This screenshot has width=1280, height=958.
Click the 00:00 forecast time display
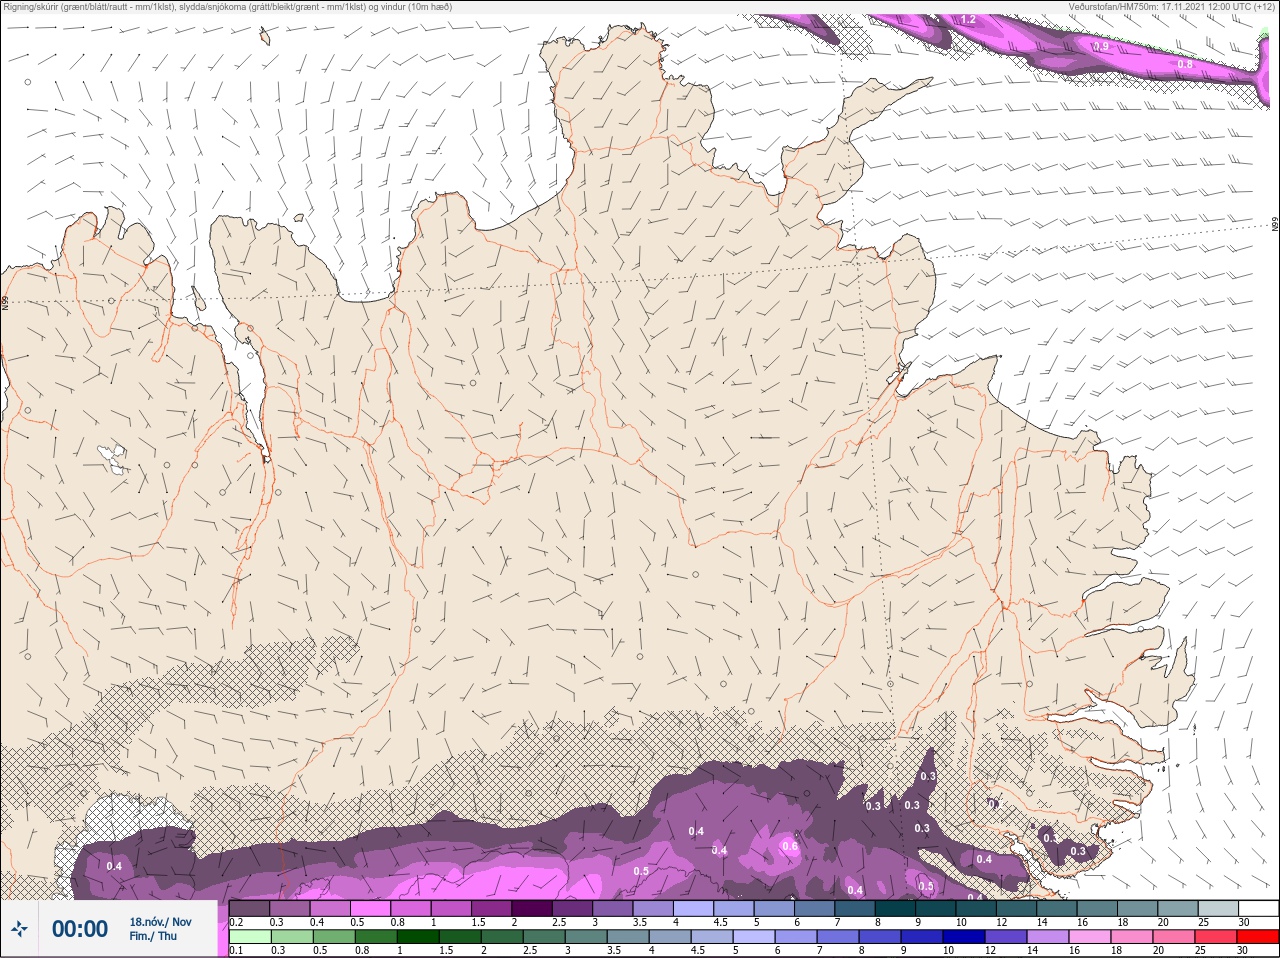80,929
